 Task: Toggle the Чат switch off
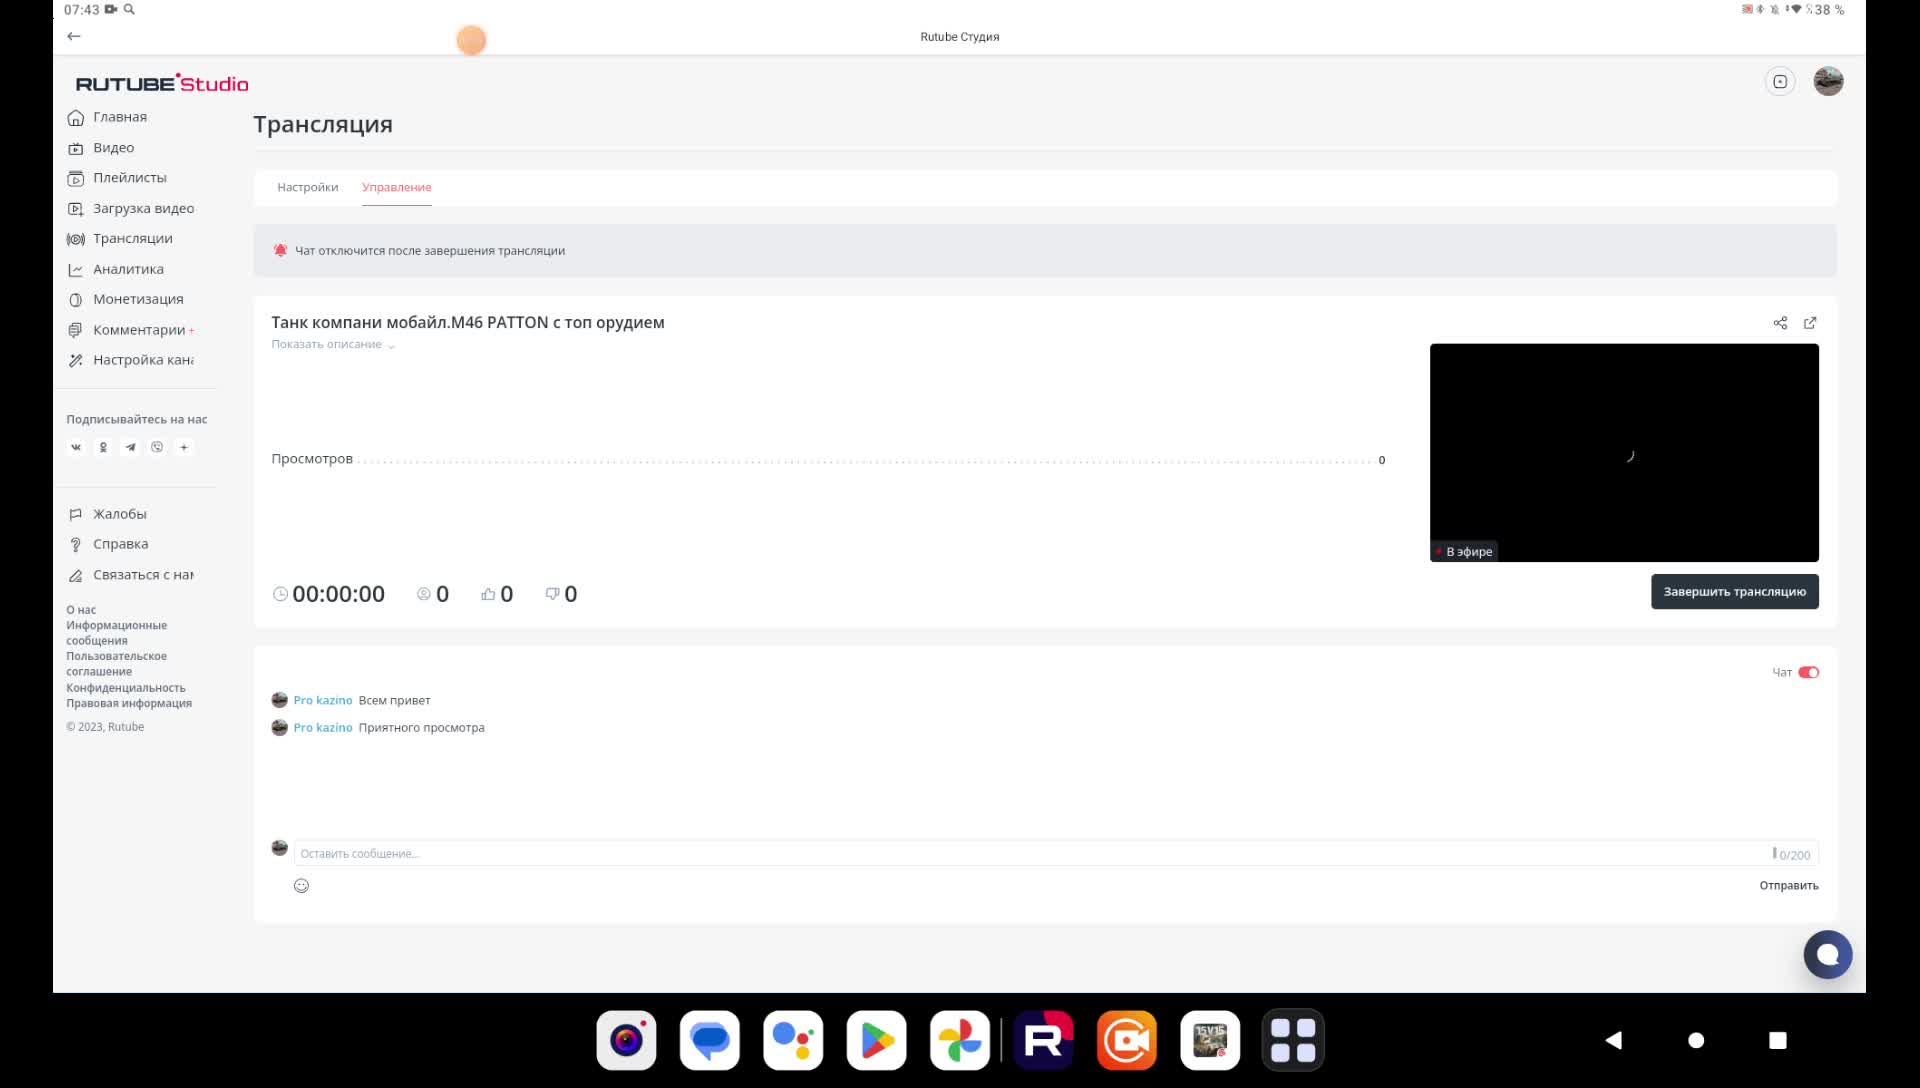pyautogui.click(x=1808, y=672)
